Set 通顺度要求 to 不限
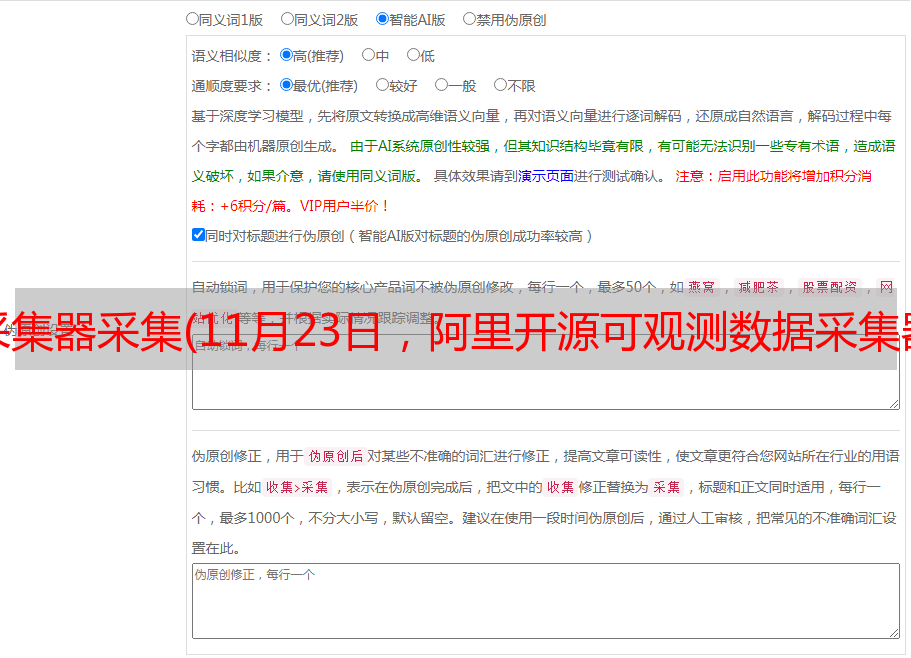911x658 pixels. pos(500,85)
